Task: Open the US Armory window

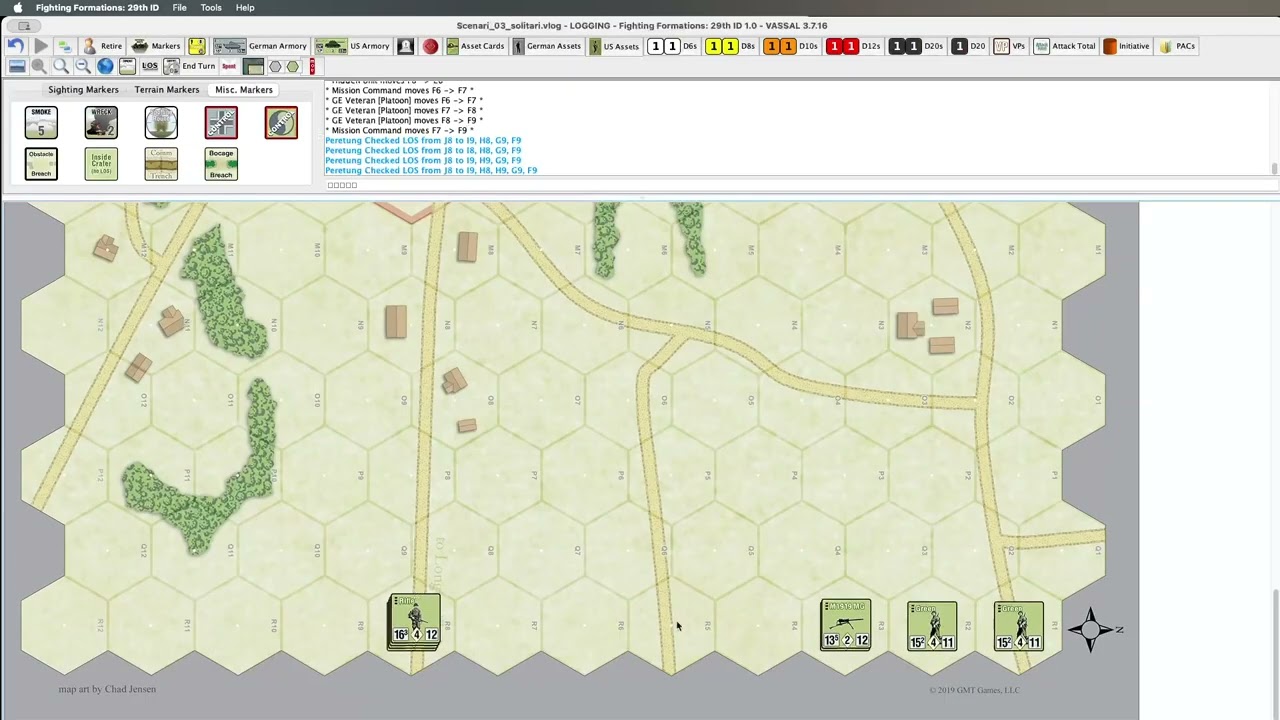Action: point(353,46)
